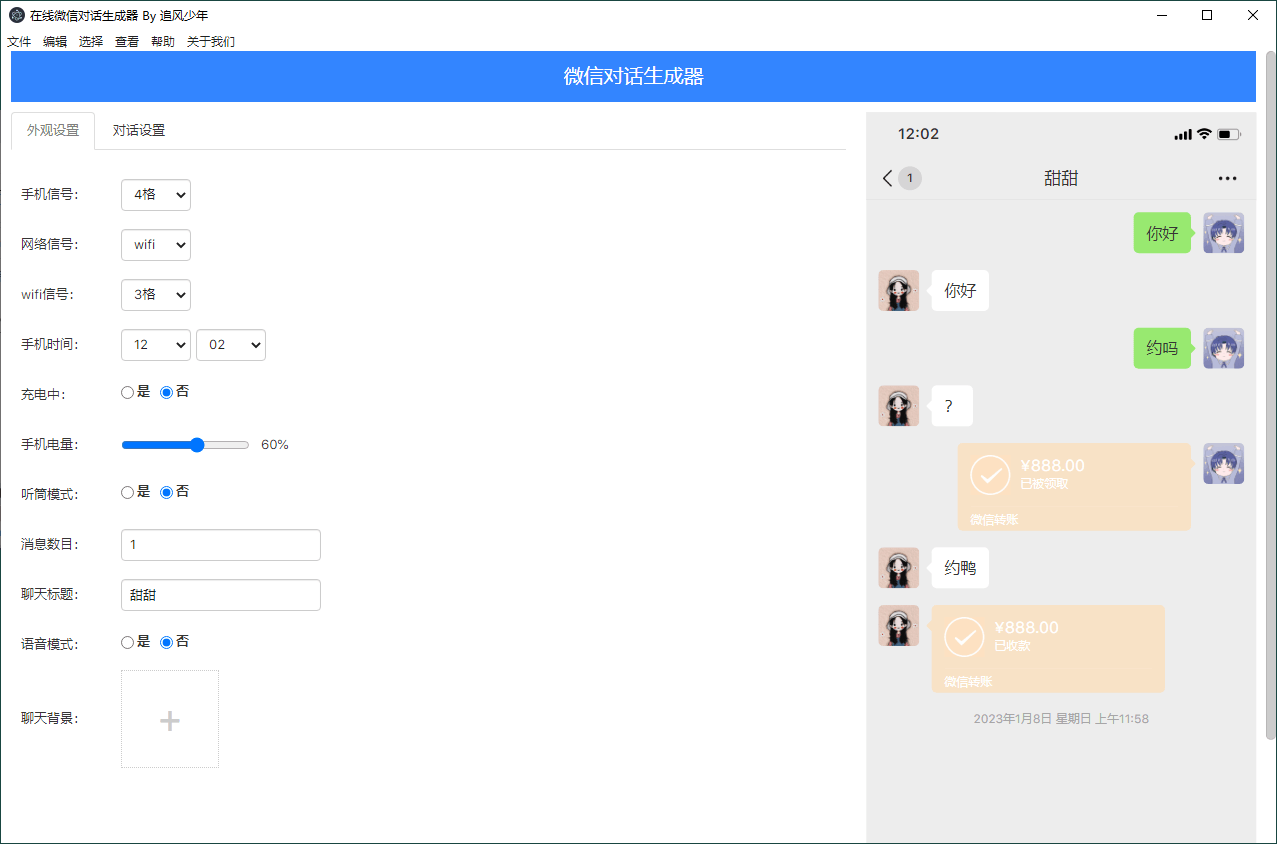Select 是 for 听筒模式 option
1277x844 pixels.
point(128,492)
